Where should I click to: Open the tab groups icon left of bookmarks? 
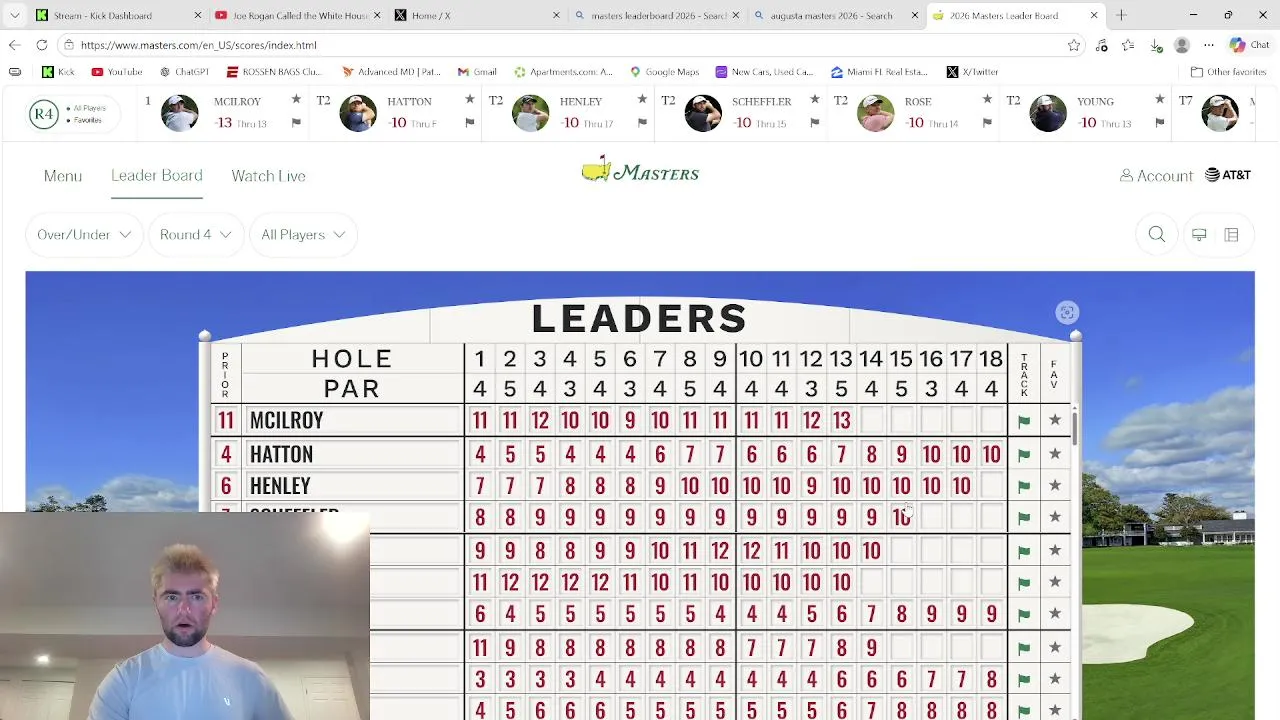[x=14, y=72]
